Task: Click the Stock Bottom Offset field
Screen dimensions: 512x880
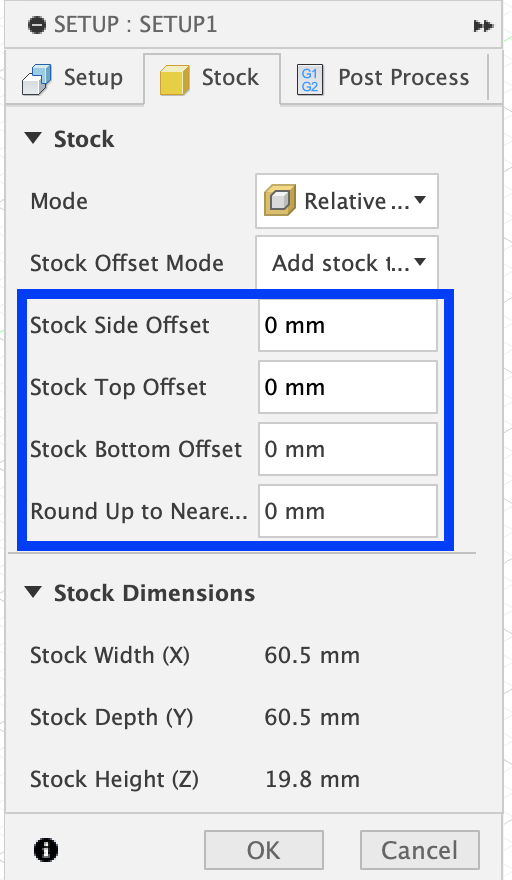Action: (348, 449)
